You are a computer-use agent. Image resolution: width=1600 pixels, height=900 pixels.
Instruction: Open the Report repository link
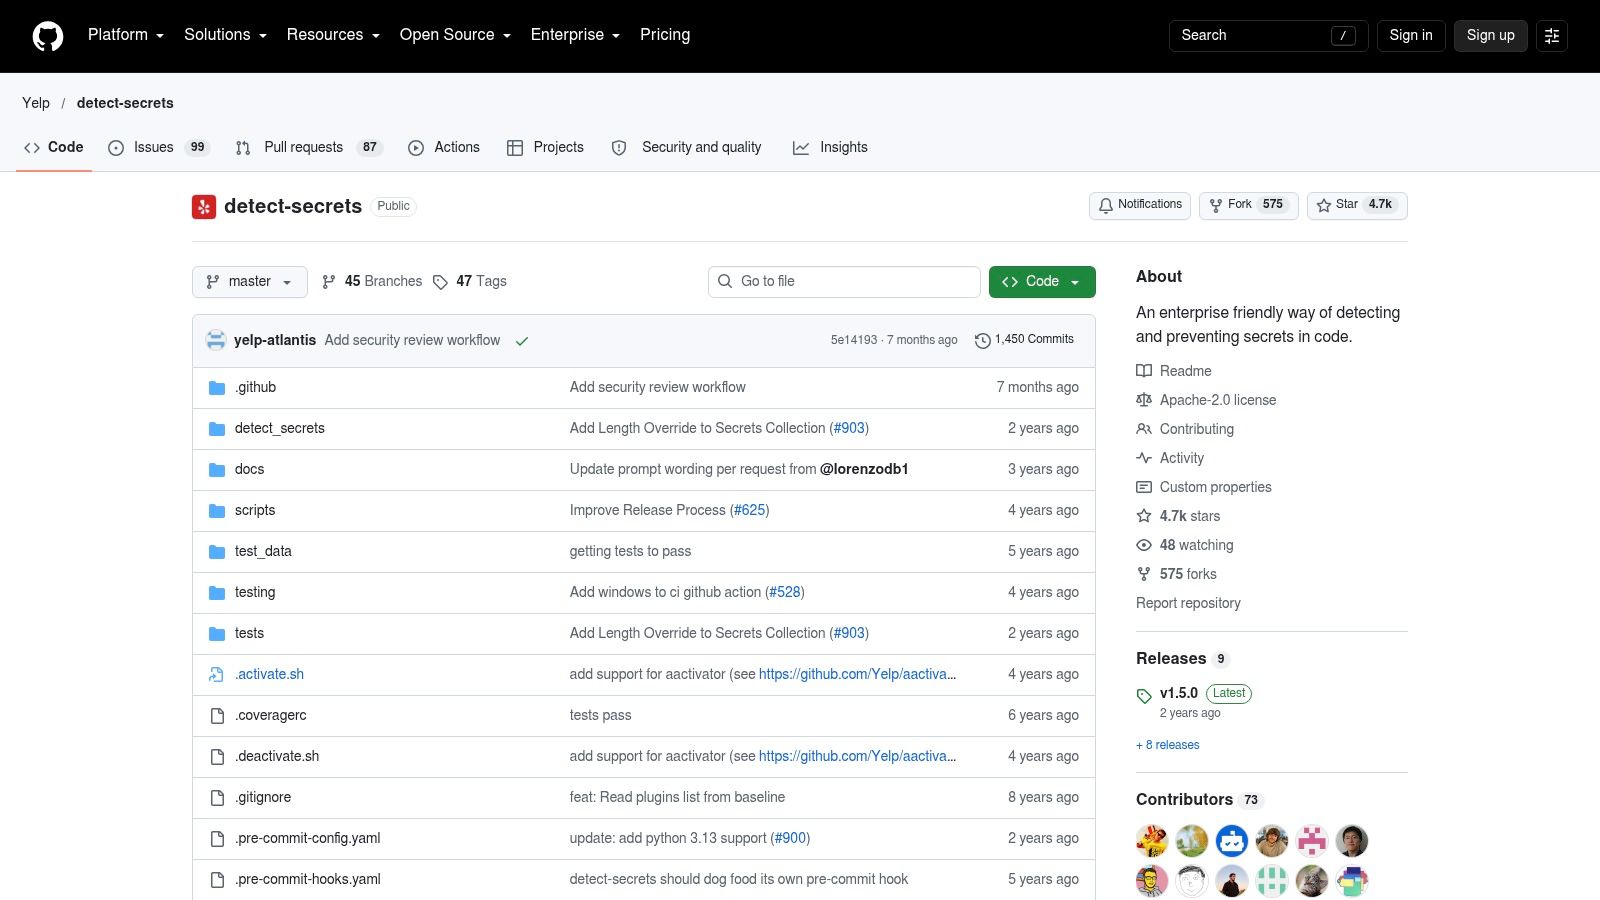(x=1188, y=603)
